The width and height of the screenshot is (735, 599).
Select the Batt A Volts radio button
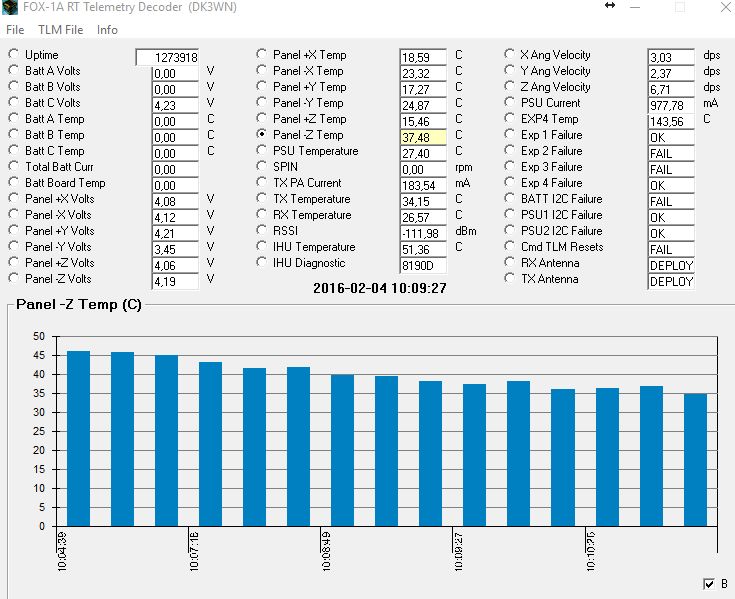pos(14,70)
